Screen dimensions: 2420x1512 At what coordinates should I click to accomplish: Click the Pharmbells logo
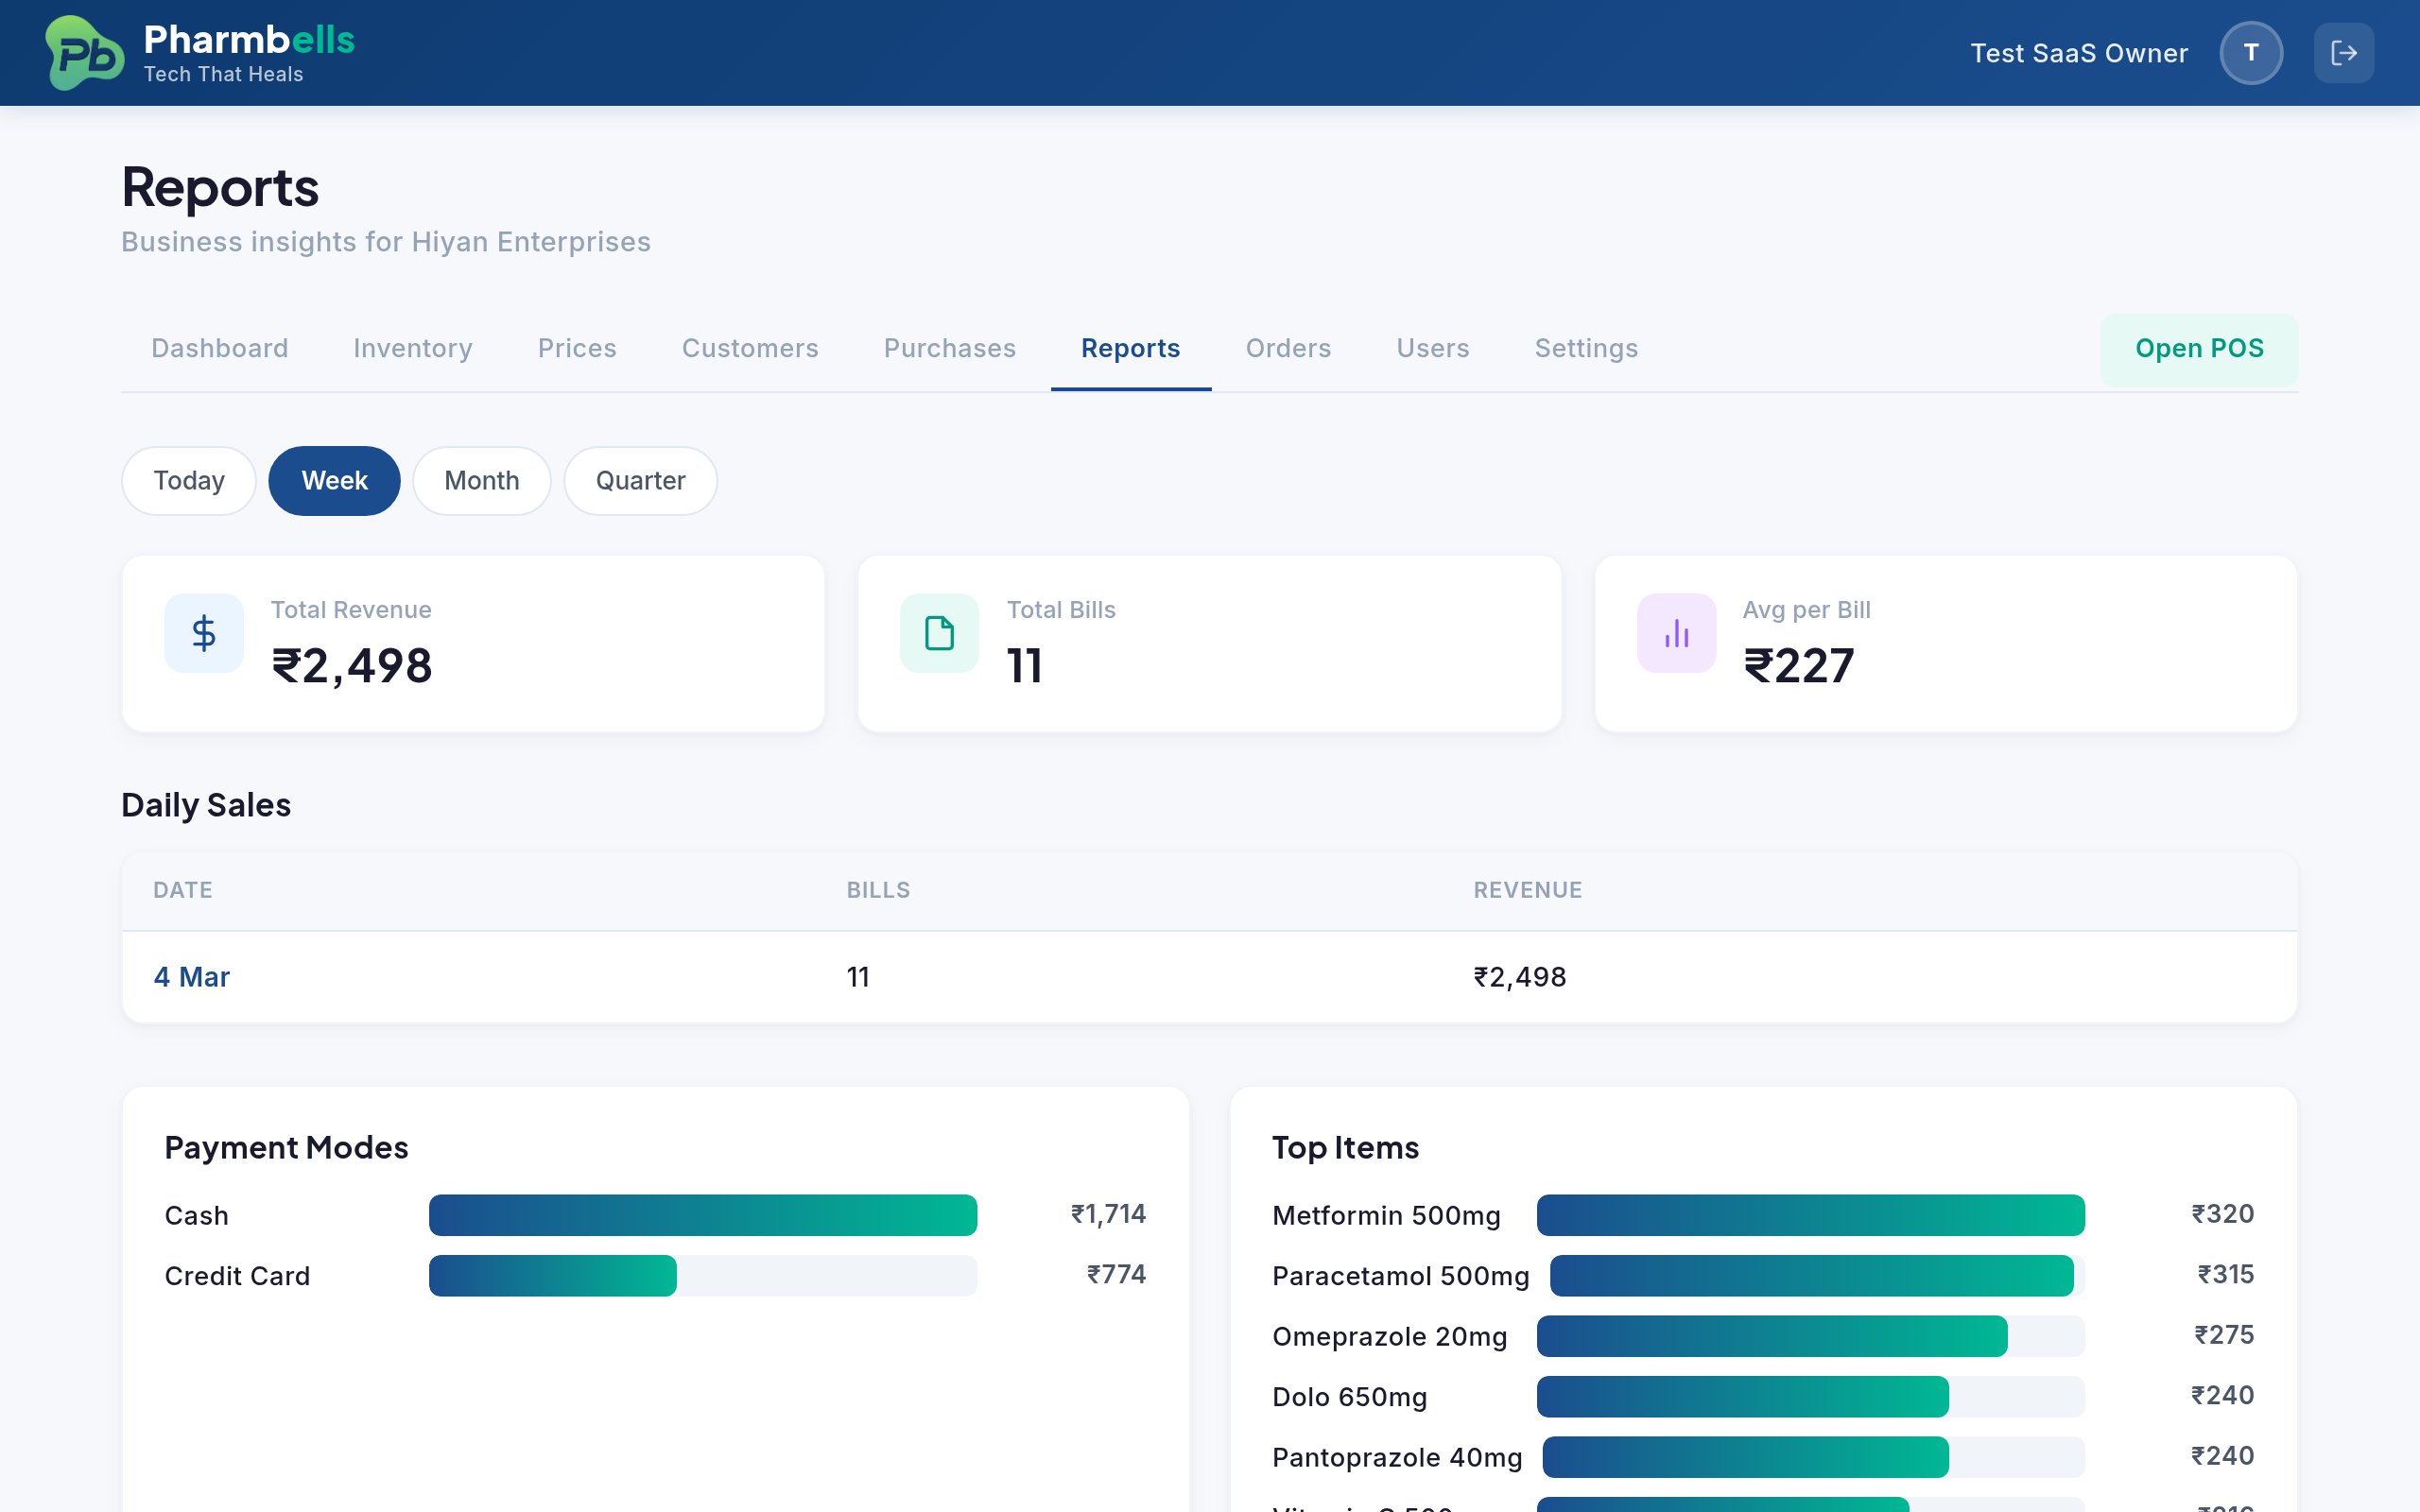point(84,52)
